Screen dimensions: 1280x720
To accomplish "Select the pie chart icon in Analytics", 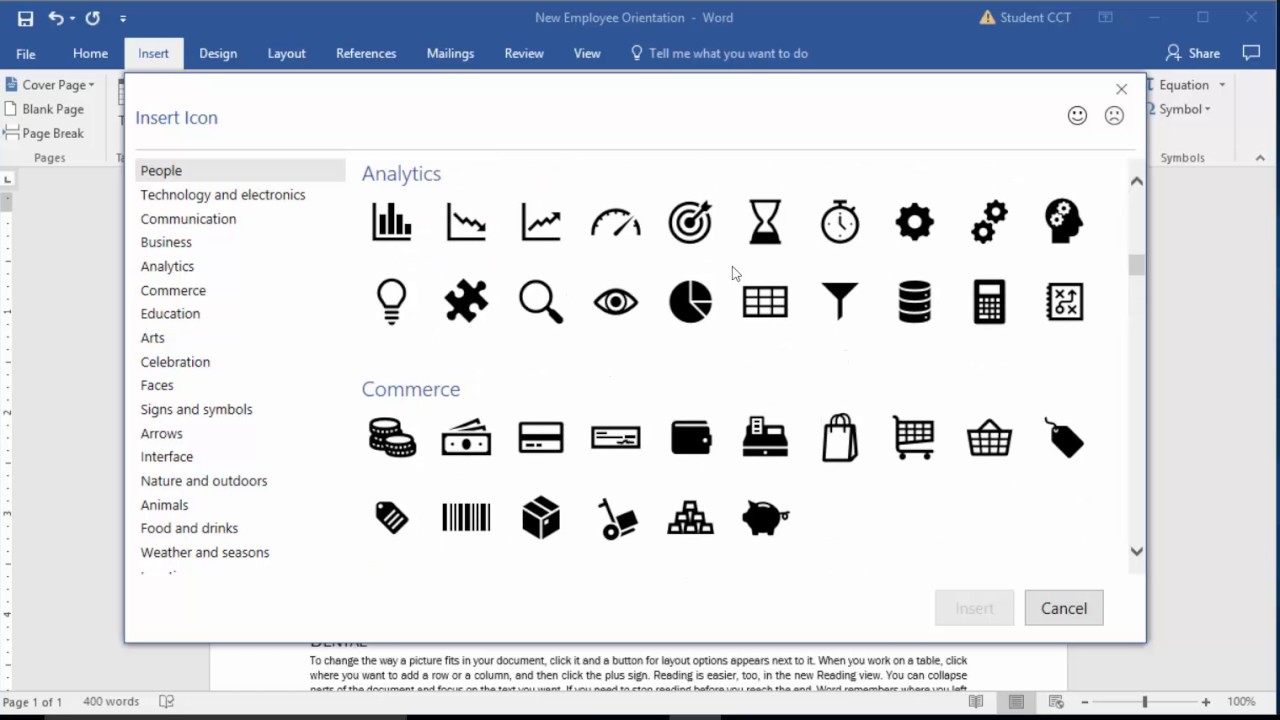I will (690, 301).
